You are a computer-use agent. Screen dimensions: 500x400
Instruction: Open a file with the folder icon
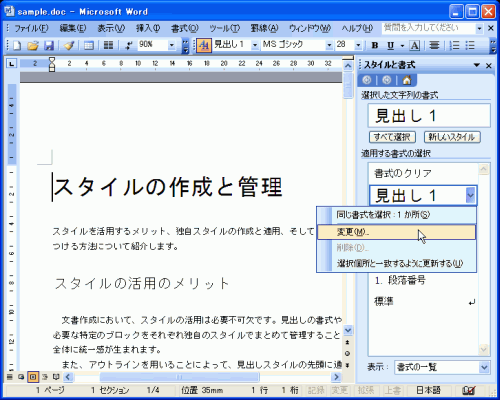33,45
